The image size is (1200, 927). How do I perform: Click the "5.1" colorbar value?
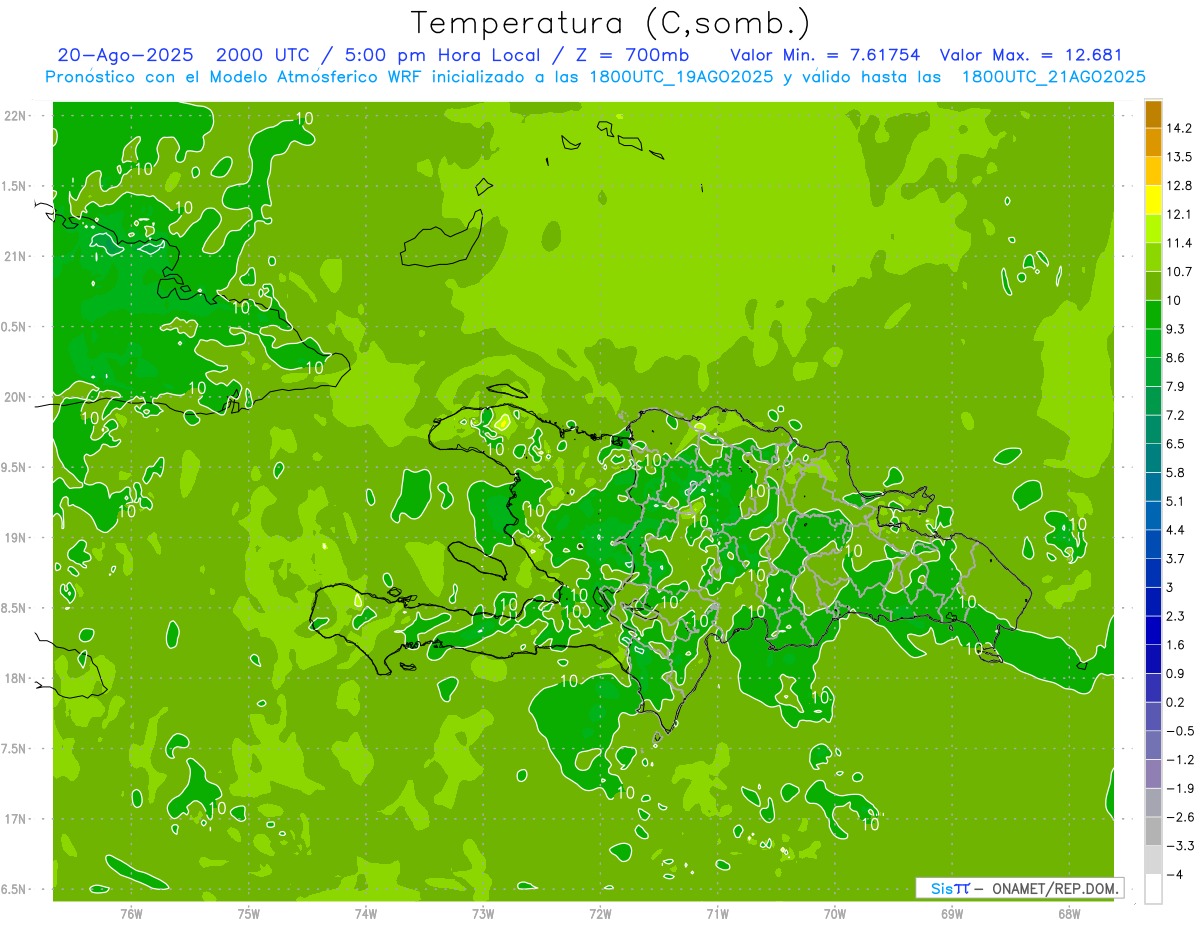1177,501
